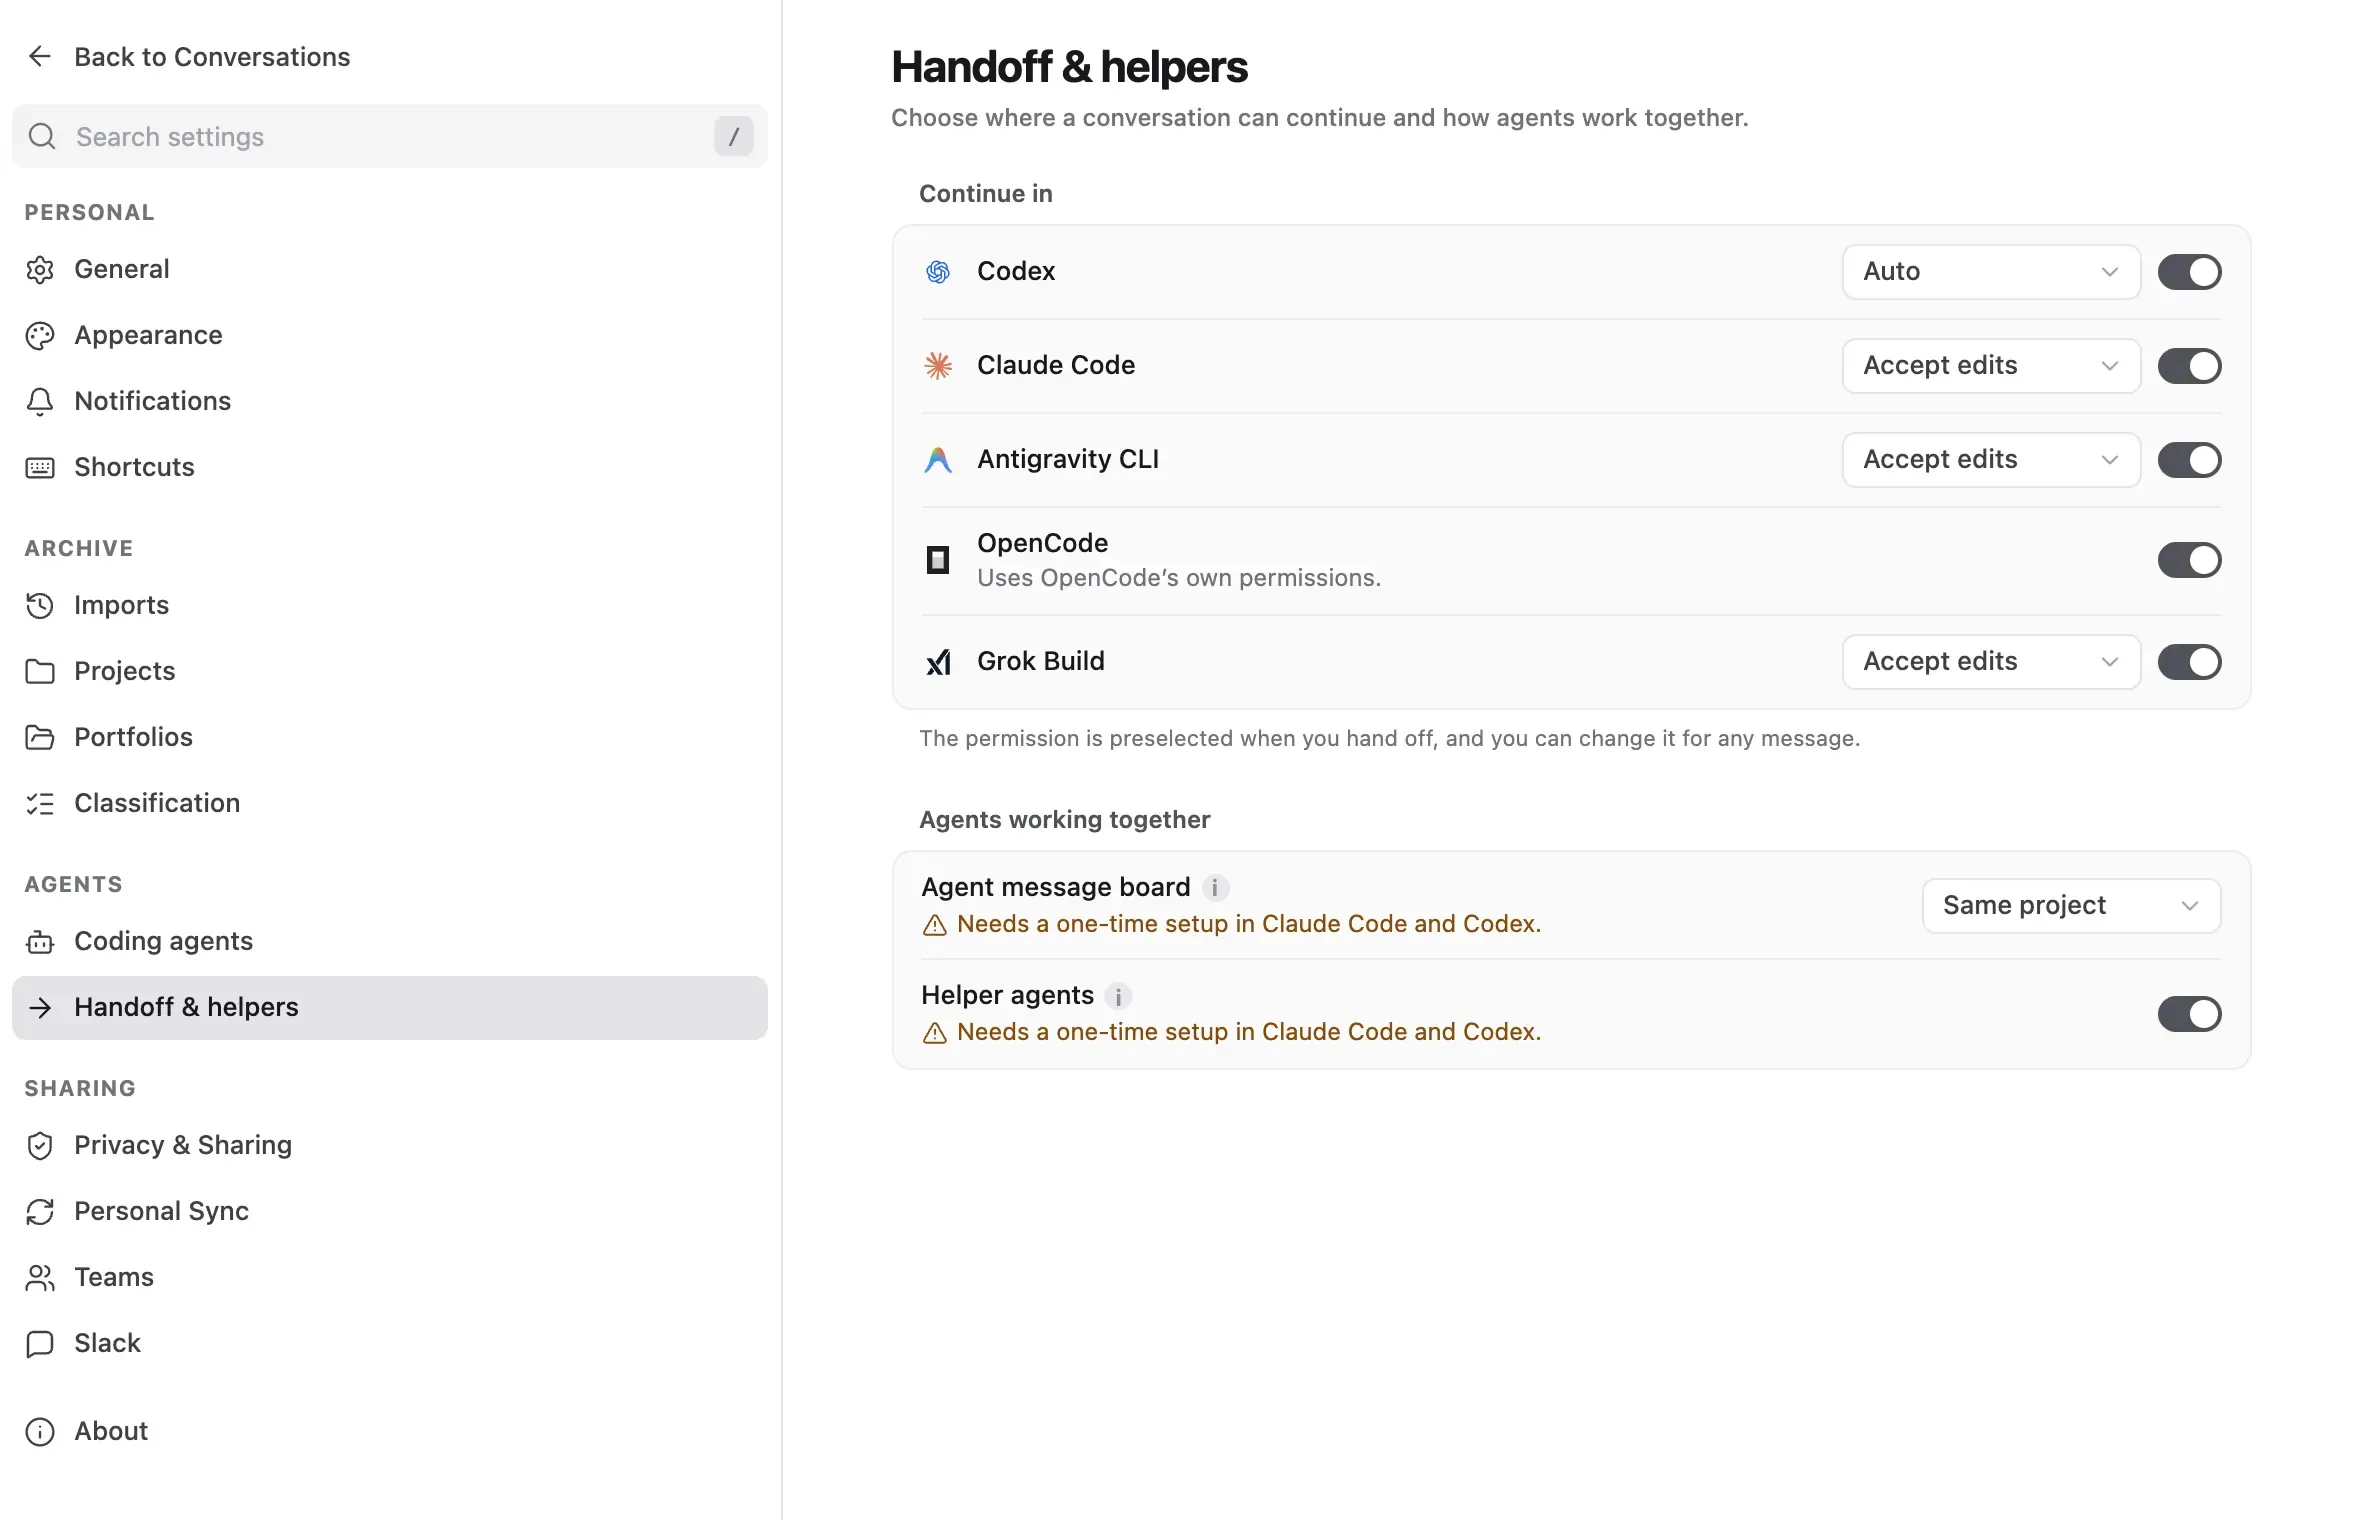2360x1520 pixels.
Task: Click the General gear icon
Action: pos(40,270)
